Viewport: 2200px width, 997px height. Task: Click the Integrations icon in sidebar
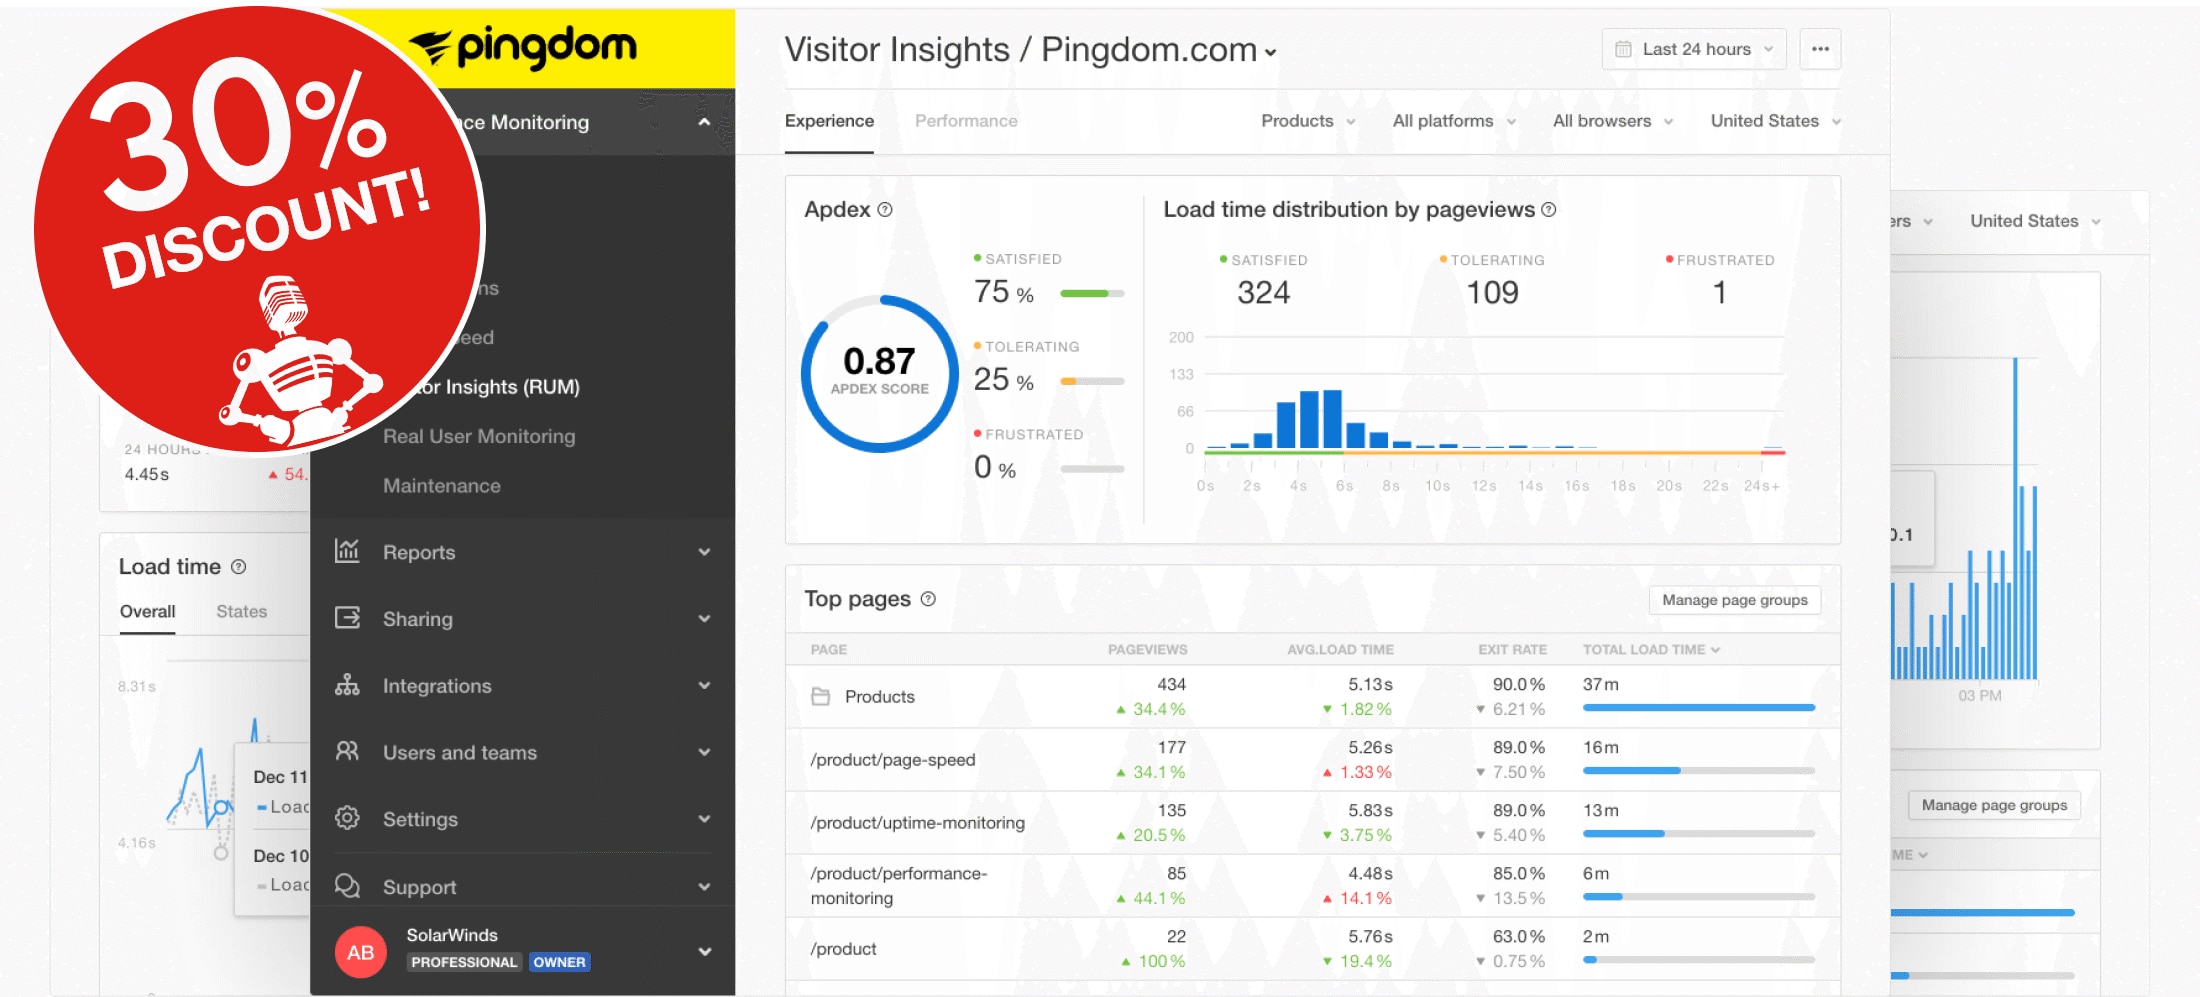coord(347,685)
